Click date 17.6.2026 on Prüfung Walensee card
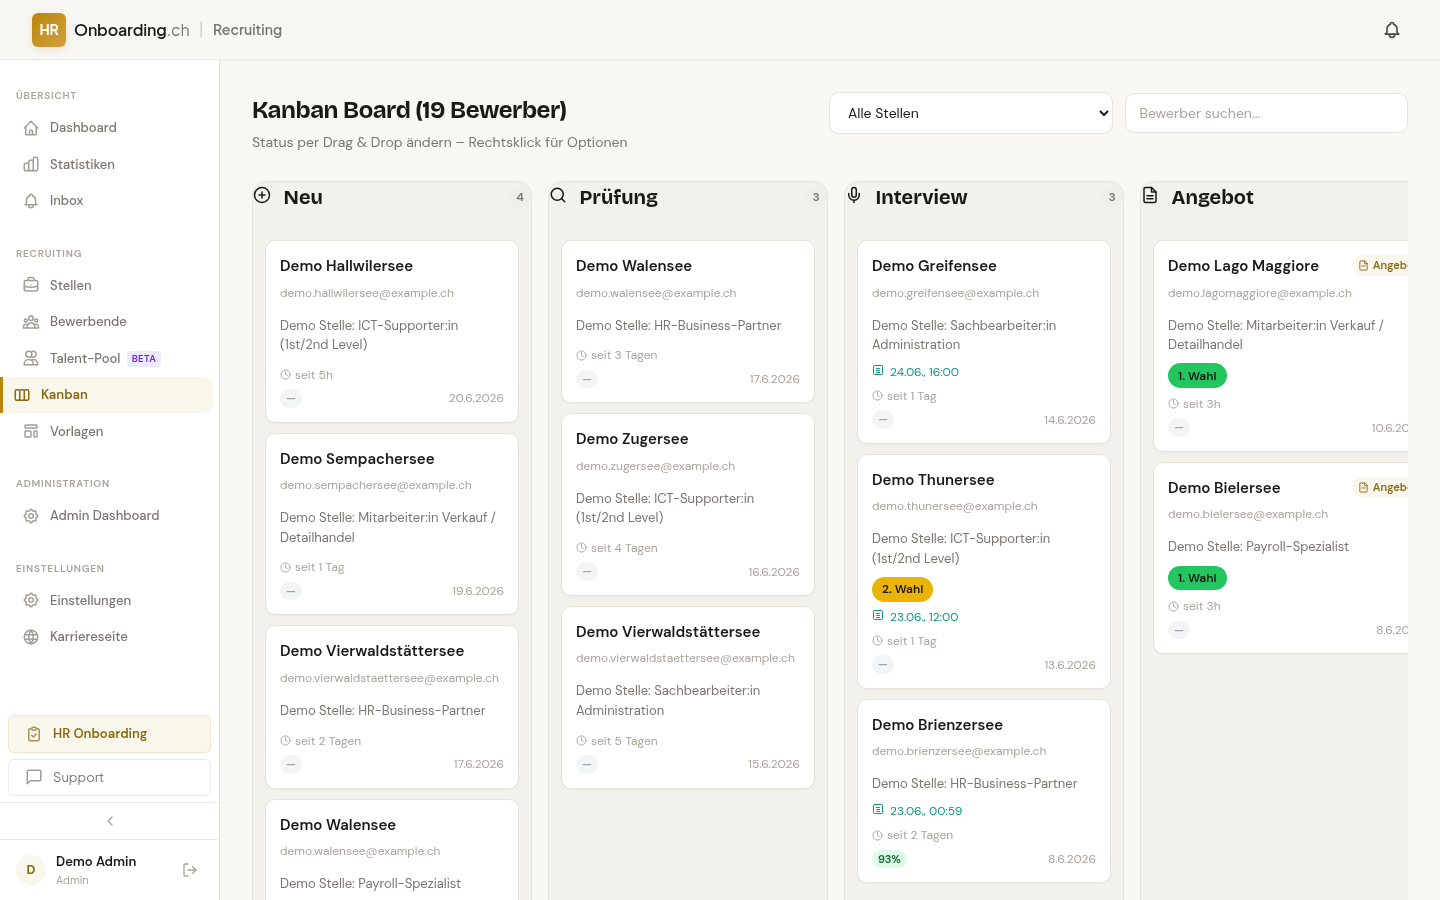 (775, 379)
